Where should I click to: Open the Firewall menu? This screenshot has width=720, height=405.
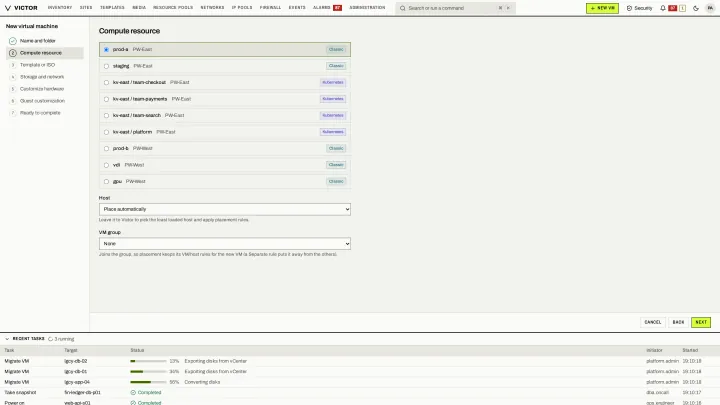[x=270, y=8]
